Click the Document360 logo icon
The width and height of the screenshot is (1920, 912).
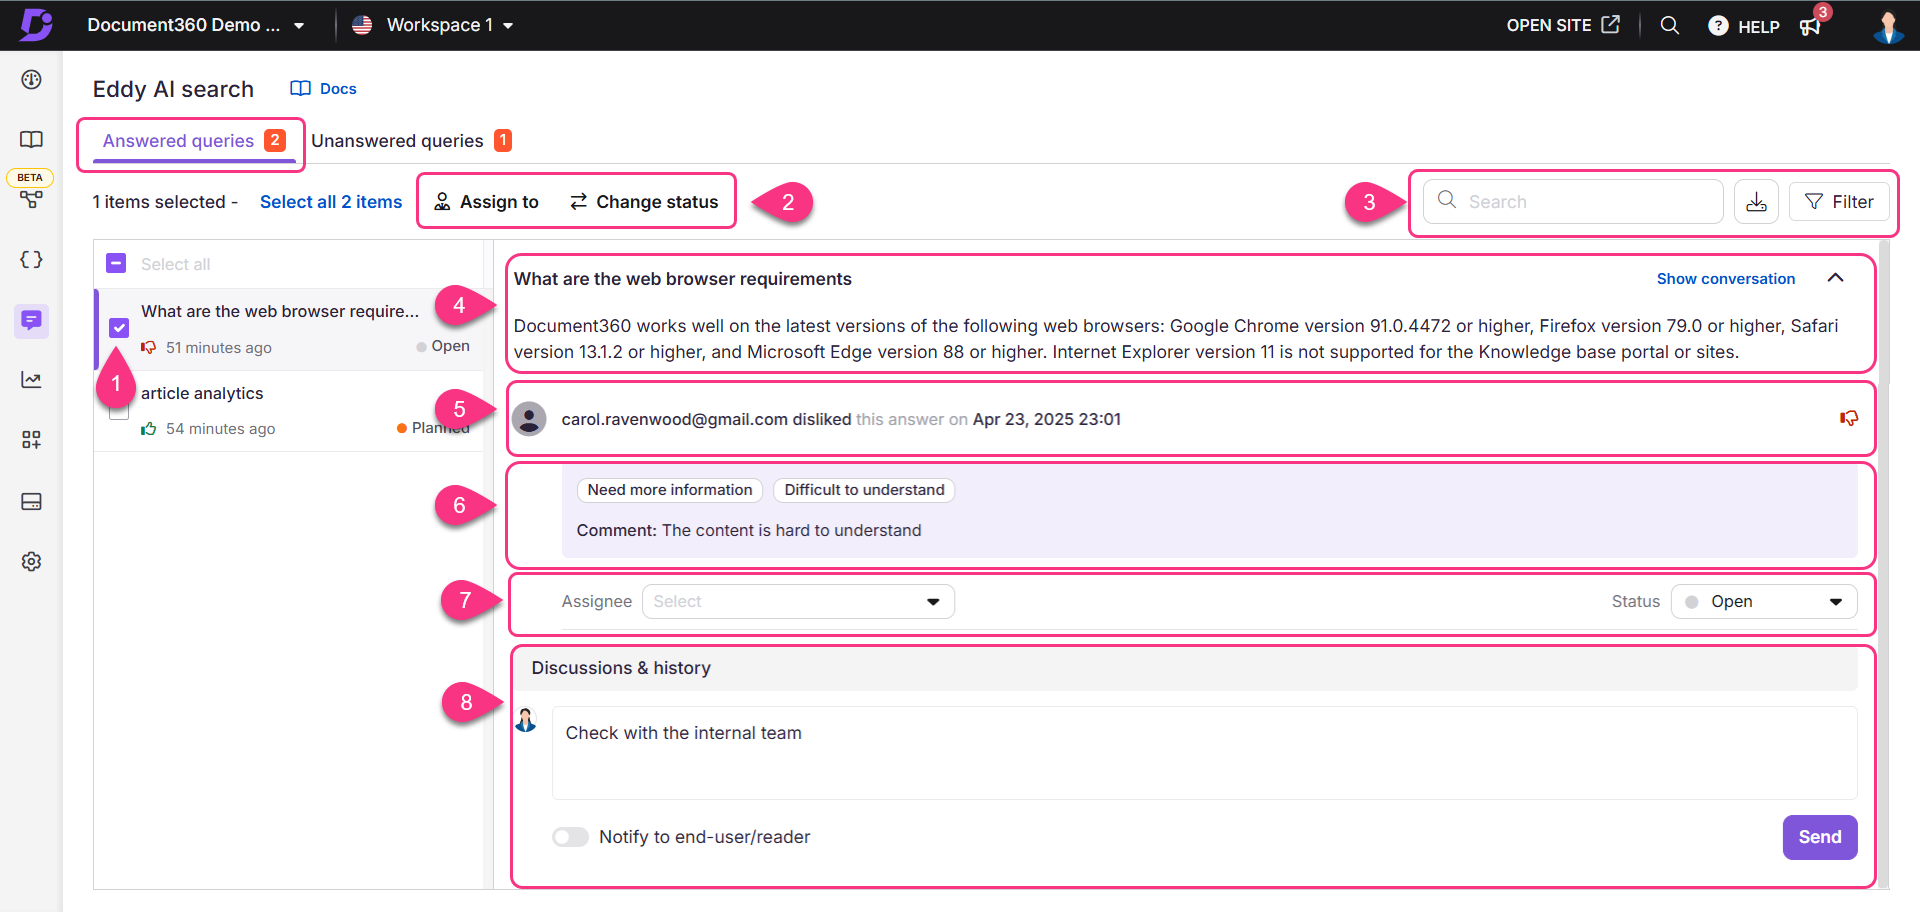pyautogui.click(x=36, y=24)
